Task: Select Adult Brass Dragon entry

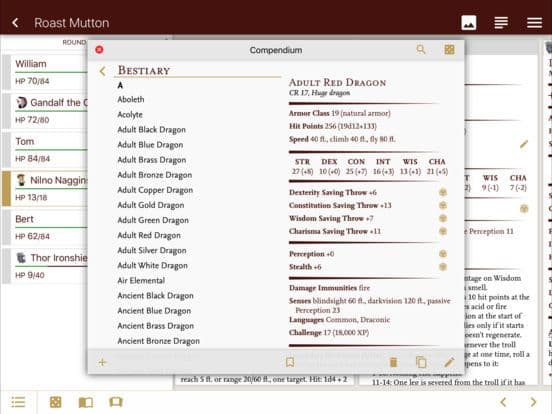Action: coord(152,160)
